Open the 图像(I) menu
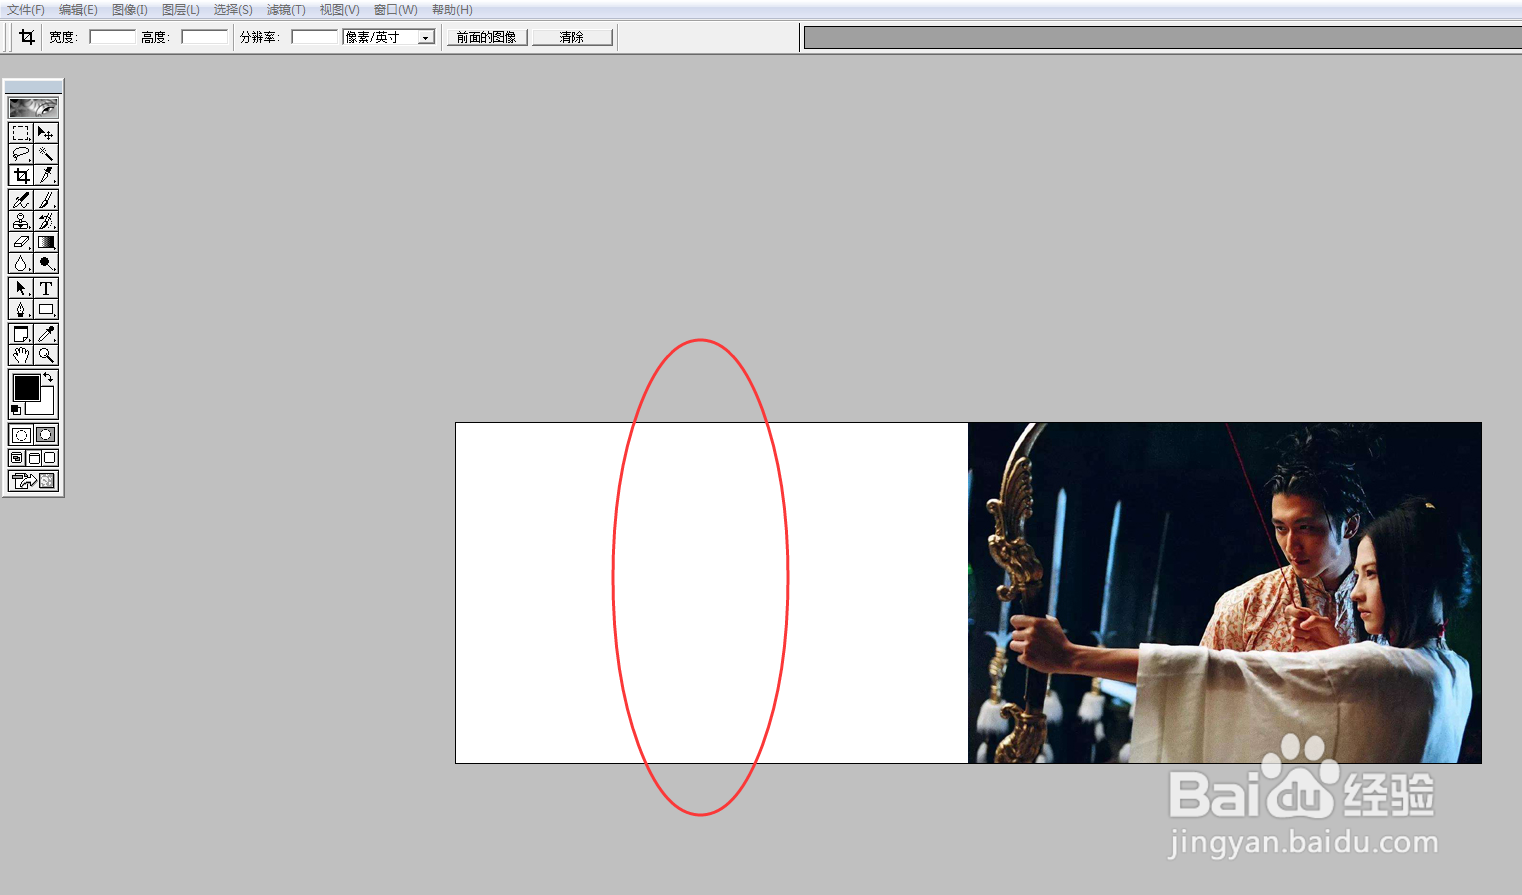Image resolution: width=1522 pixels, height=895 pixels. (x=130, y=10)
